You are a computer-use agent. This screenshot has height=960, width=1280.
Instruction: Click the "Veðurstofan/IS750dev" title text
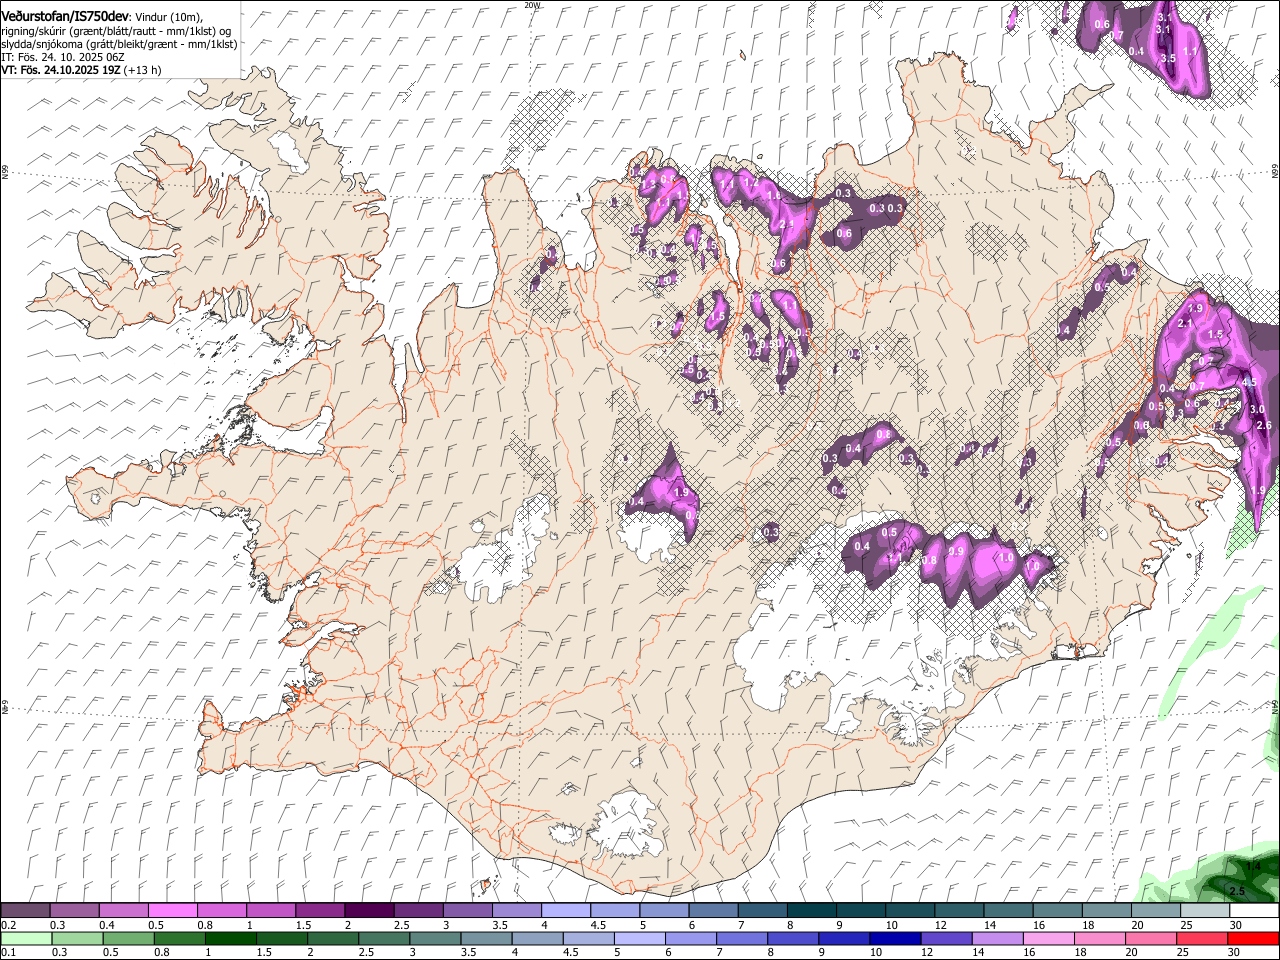click(65, 16)
